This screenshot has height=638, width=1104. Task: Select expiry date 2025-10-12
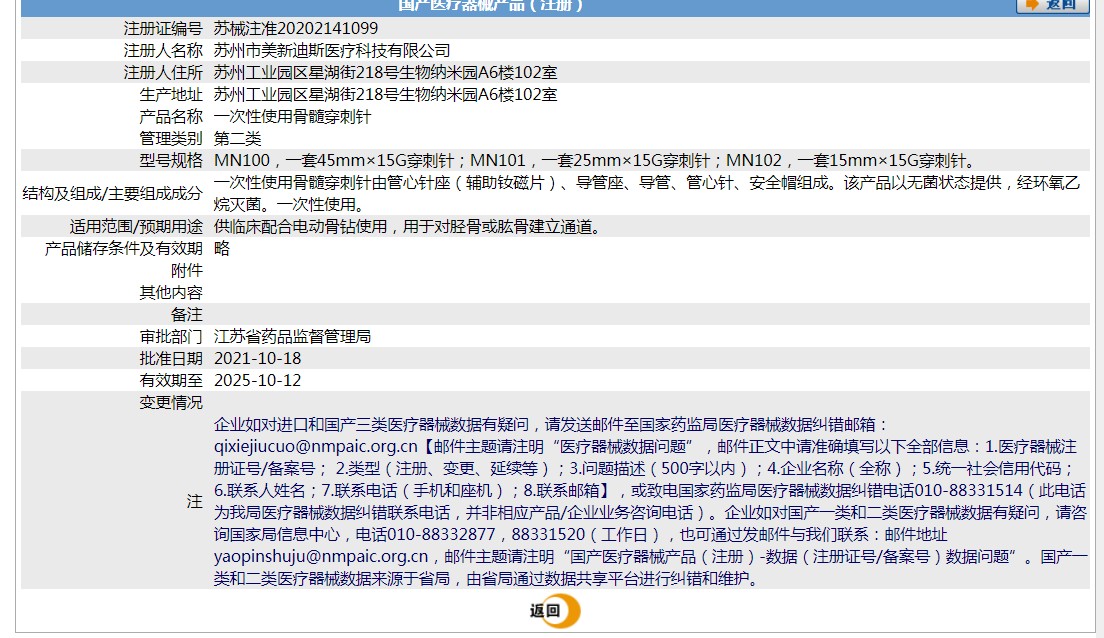(258, 380)
